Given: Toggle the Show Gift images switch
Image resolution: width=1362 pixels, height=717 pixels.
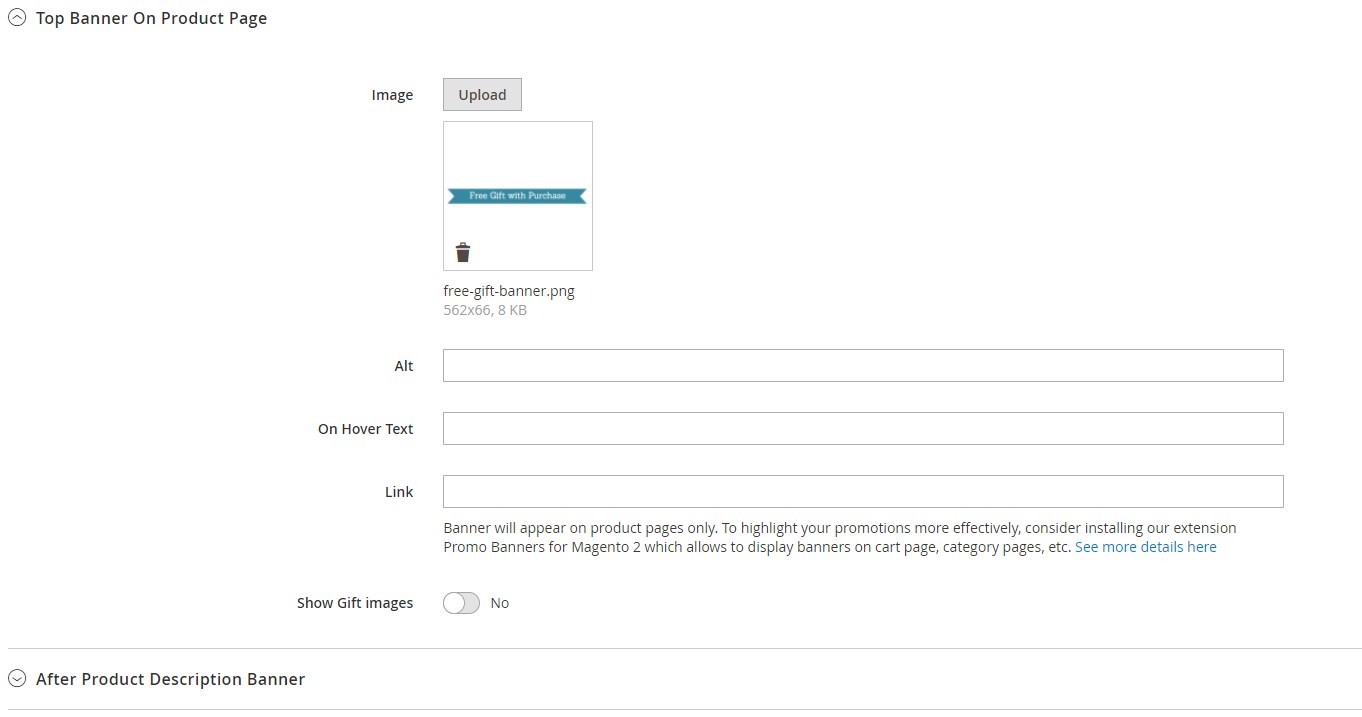Looking at the screenshot, I should pos(462,603).
